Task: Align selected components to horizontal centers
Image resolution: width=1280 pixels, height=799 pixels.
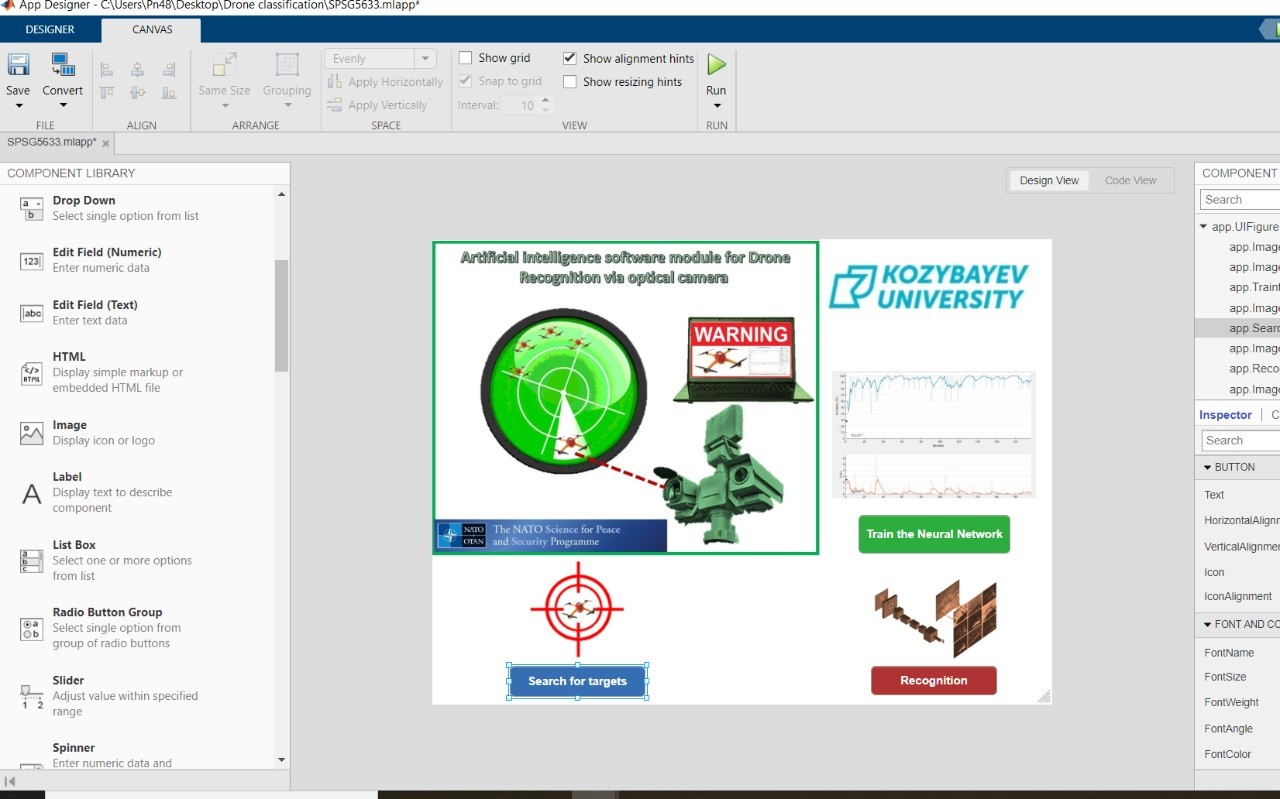Action: pos(138,69)
